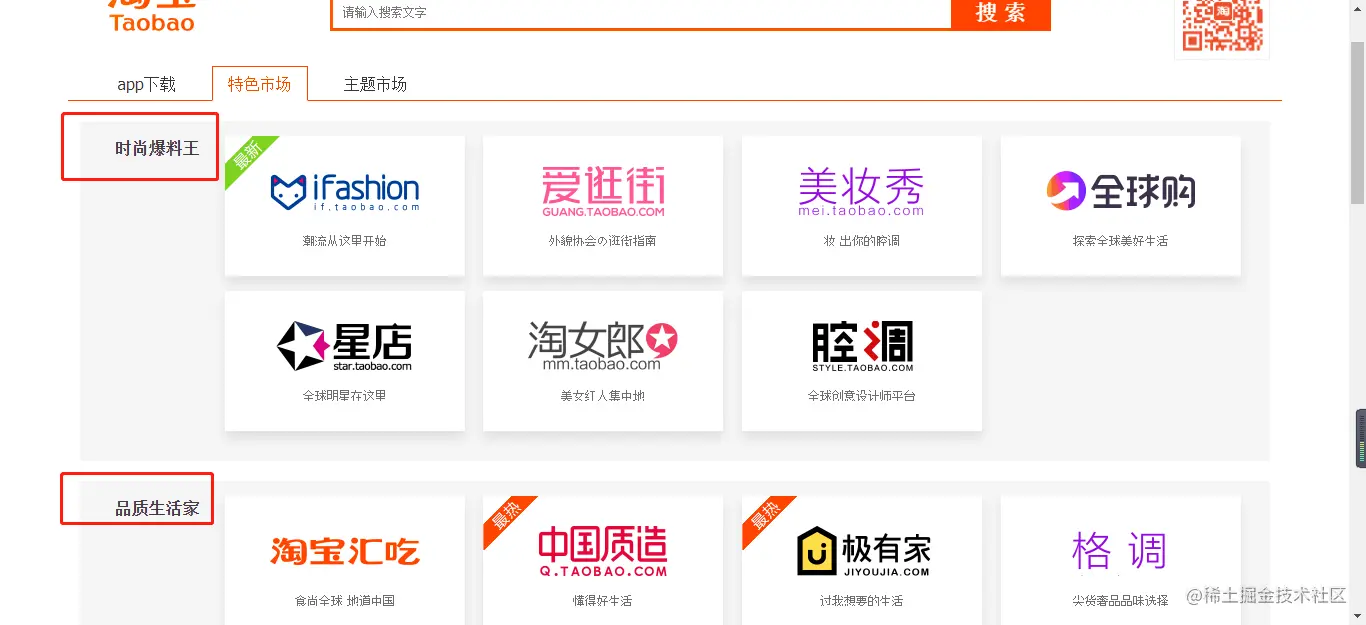Click the 时尚爆料王 section heading
Viewport: 1366px width, 625px height.
[157, 148]
